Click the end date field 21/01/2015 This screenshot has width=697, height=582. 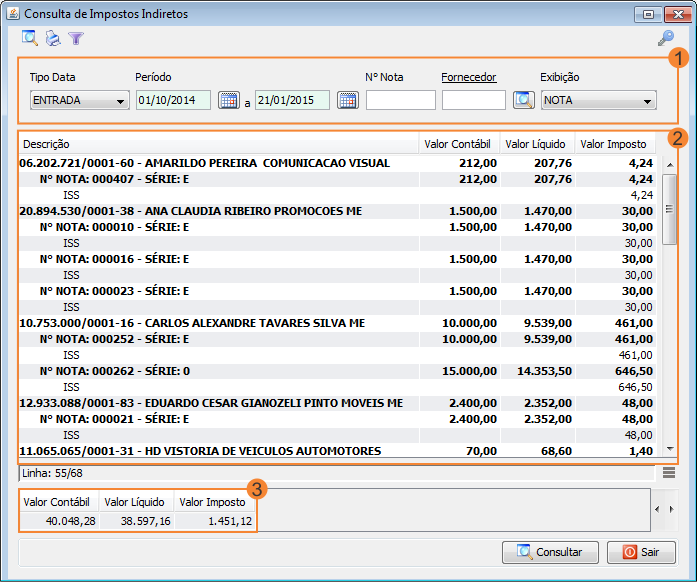[292, 100]
